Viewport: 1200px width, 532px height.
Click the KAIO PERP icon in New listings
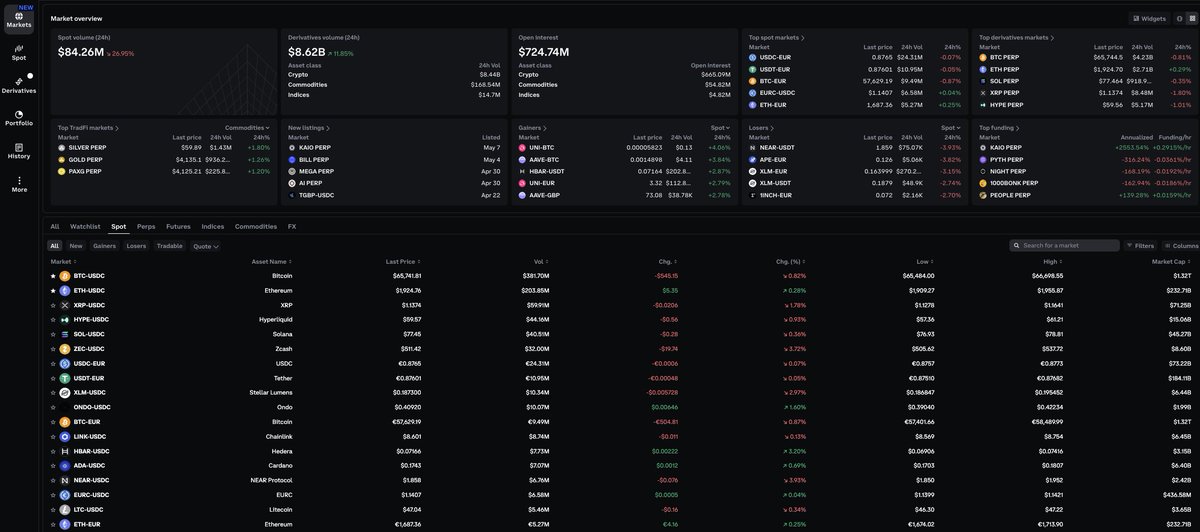[x=292, y=147]
